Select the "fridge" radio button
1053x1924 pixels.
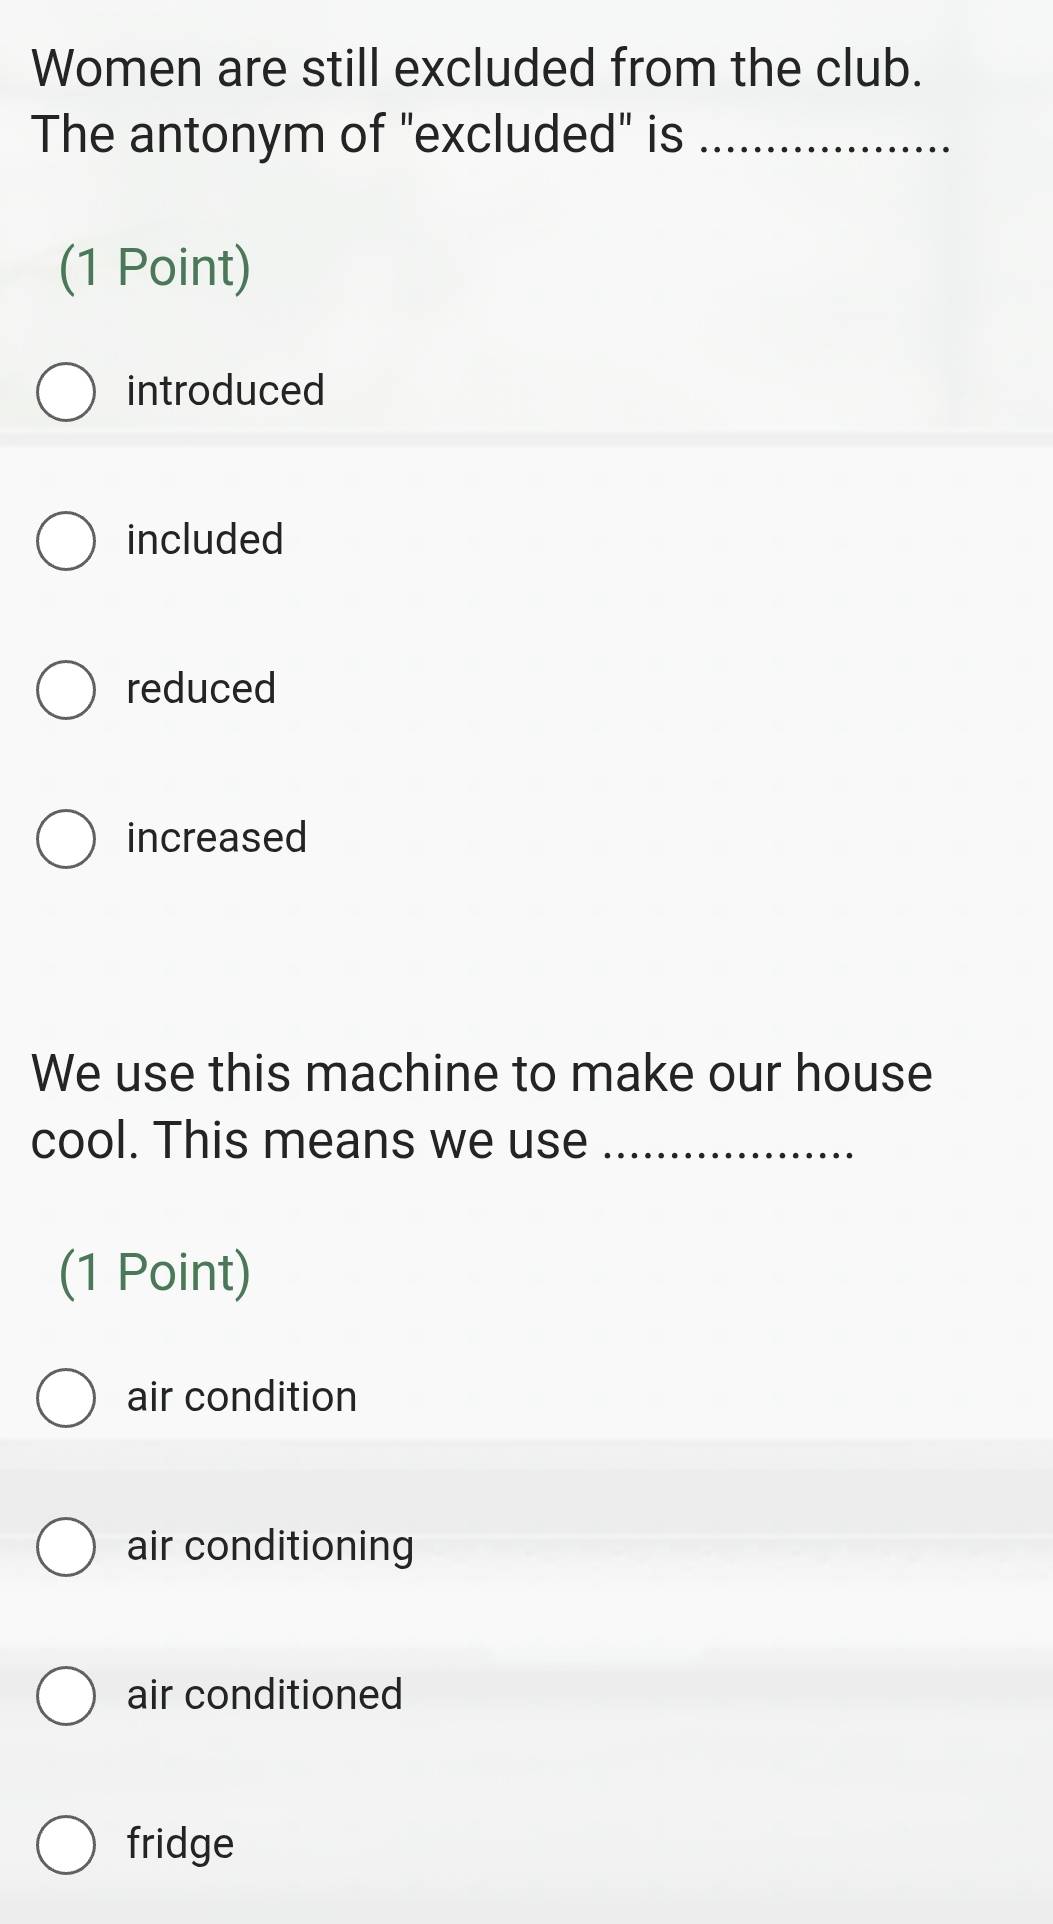[x=66, y=1845]
